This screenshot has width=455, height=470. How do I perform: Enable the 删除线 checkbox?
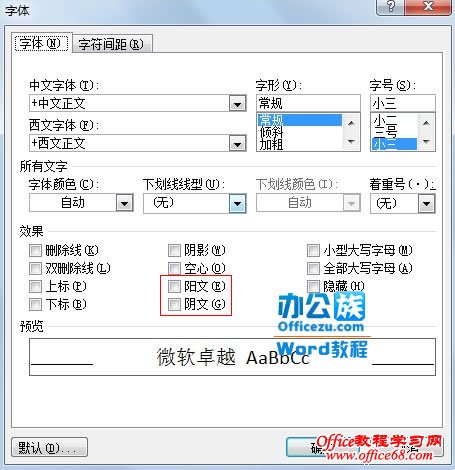click(x=35, y=250)
